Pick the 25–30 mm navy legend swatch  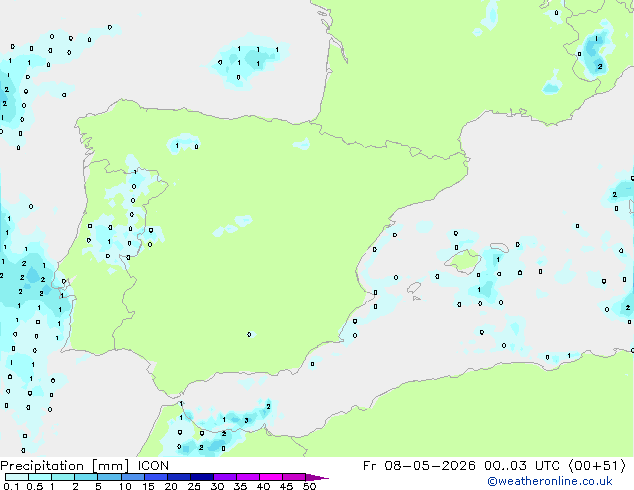[x=202, y=477]
